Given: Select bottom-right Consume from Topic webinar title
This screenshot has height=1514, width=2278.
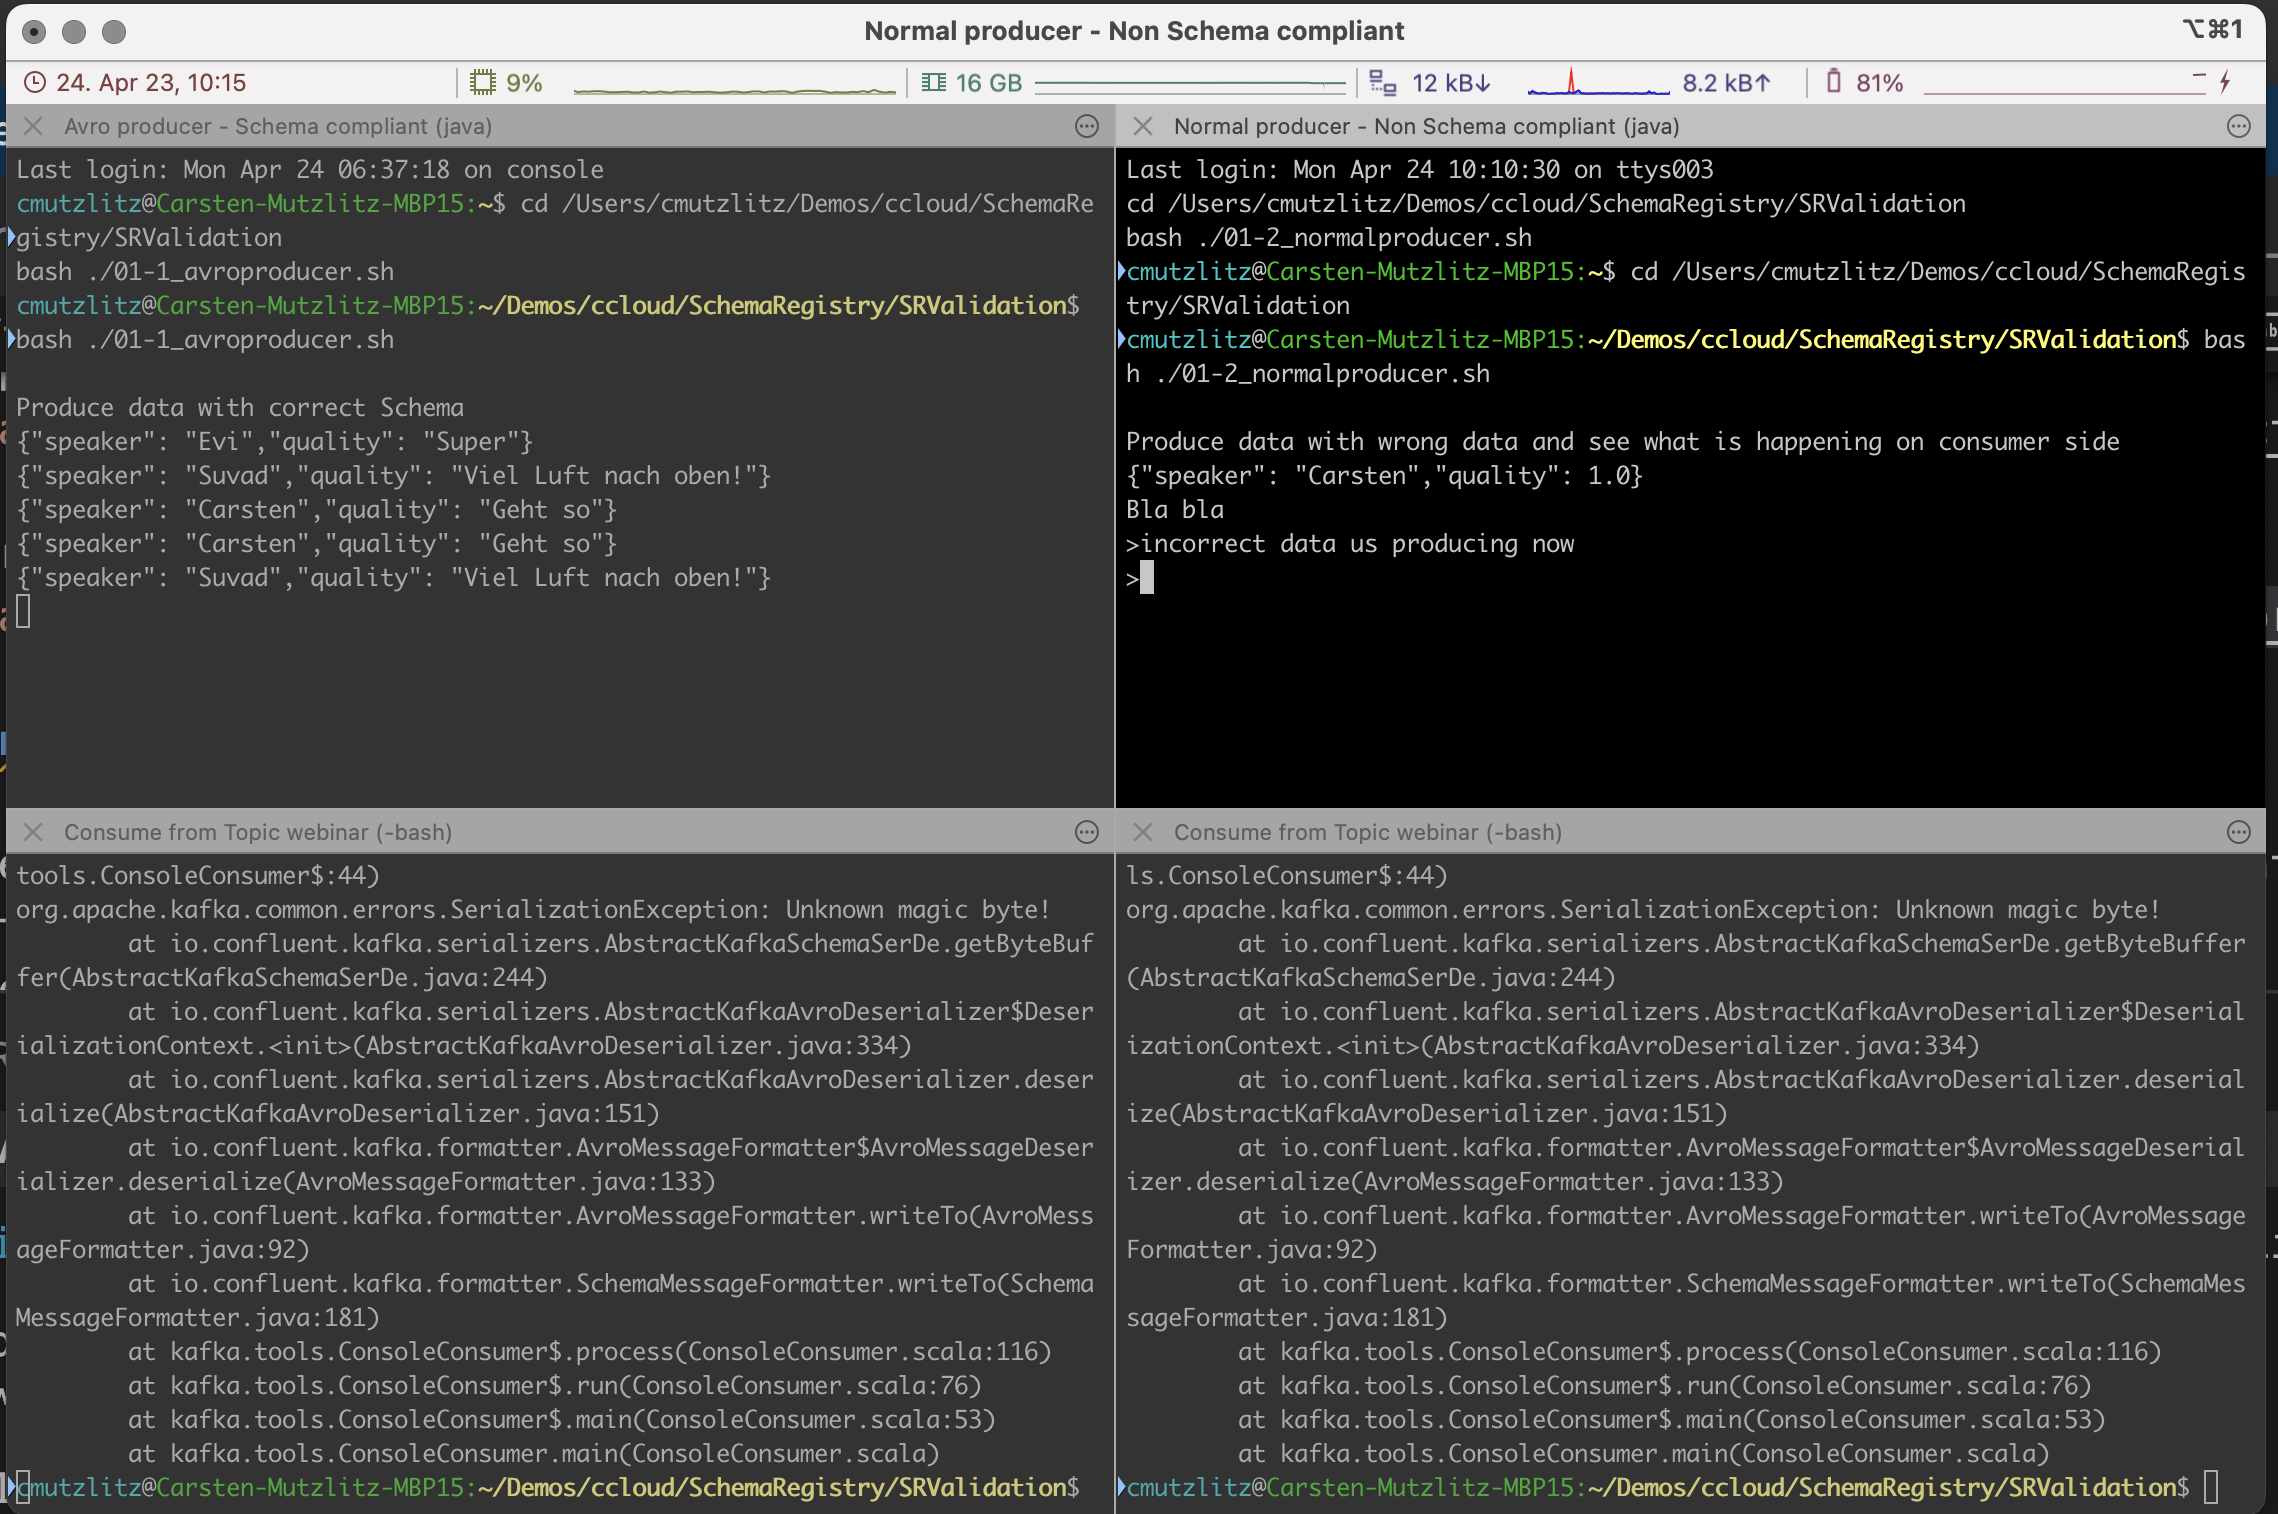Looking at the screenshot, I should tap(1367, 832).
